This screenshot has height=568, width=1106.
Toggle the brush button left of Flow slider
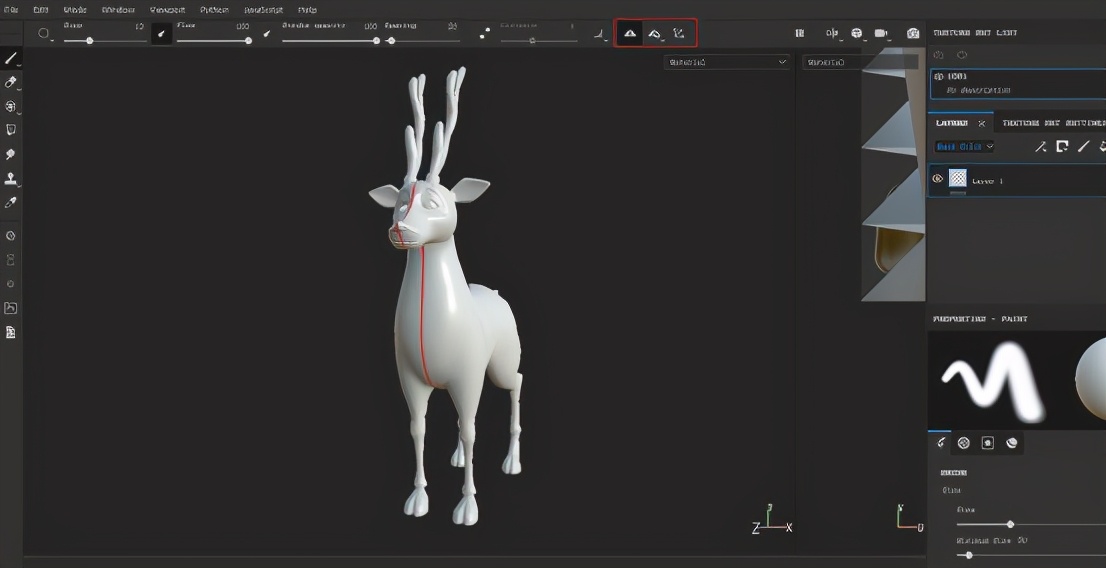[x=161, y=34]
